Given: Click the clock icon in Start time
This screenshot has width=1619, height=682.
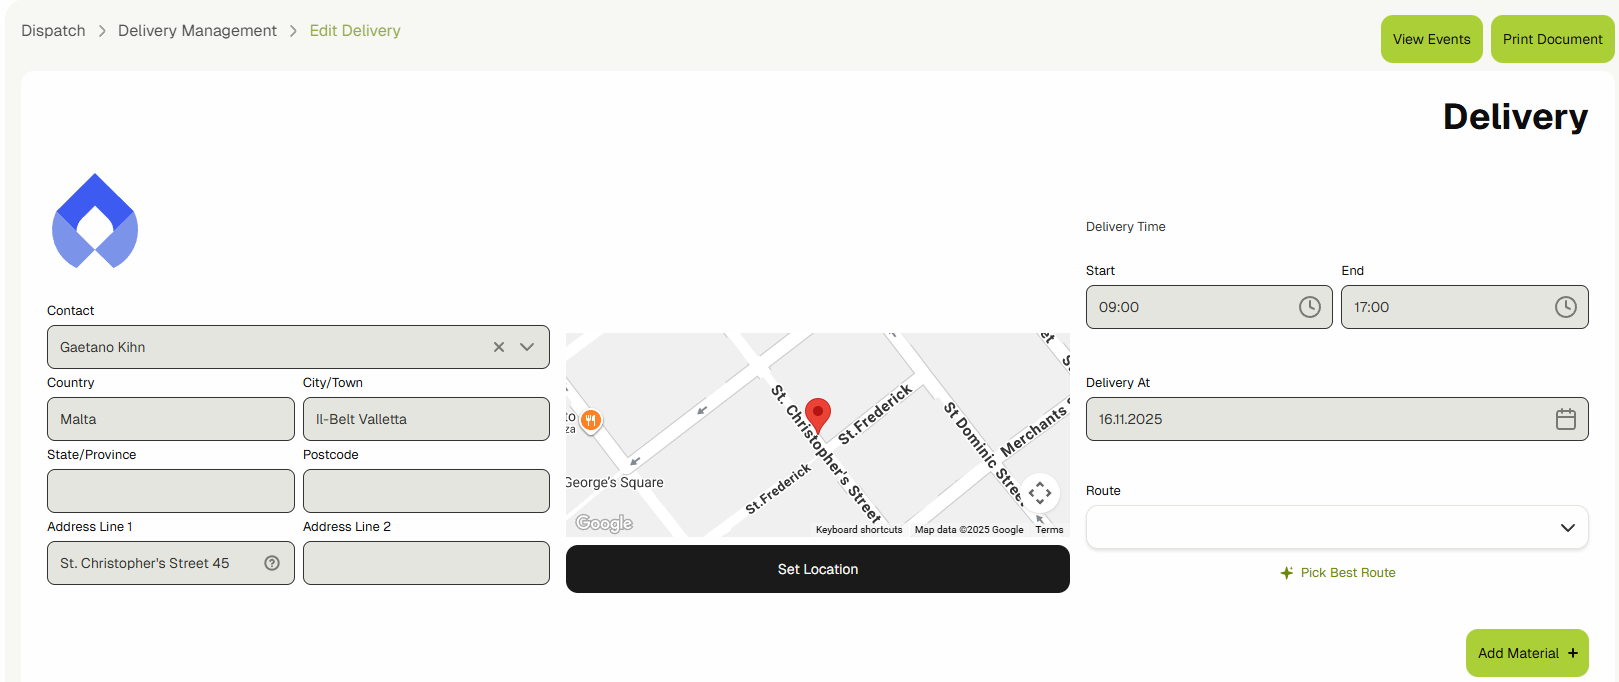Looking at the screenshot, I should click(x=1309, y=307).
